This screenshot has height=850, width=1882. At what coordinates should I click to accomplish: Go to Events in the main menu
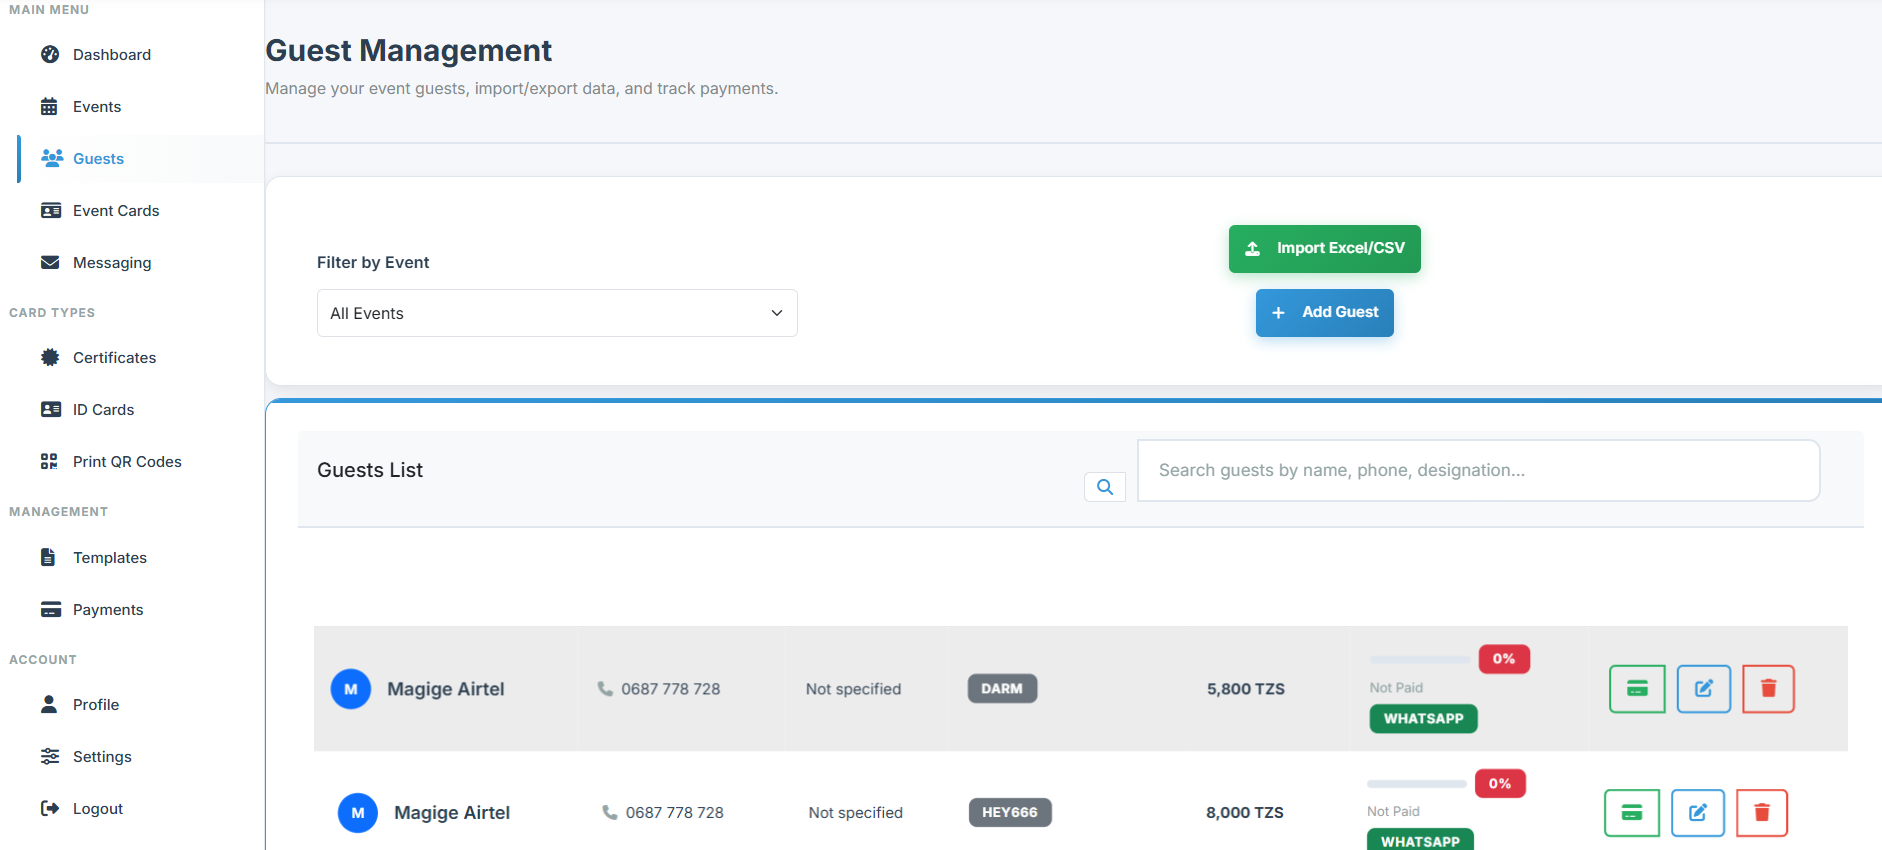click(x=97, y=107)
